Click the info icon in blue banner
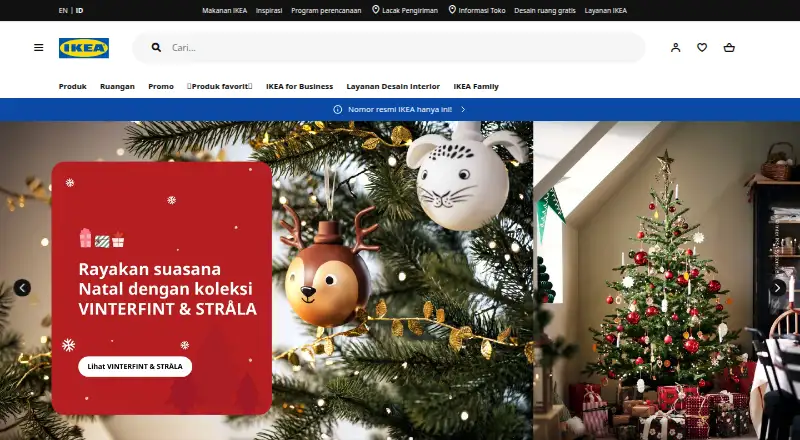The height and width of the screenshot is (440, 800). click(338, 109)
